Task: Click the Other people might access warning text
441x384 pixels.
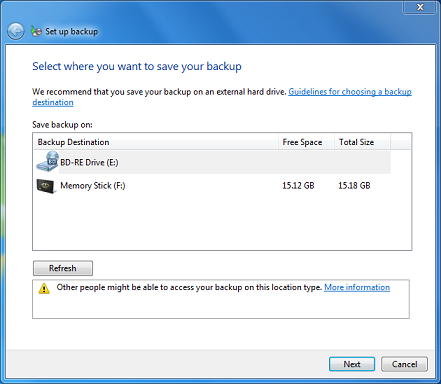Action: (x=189, y=287)
